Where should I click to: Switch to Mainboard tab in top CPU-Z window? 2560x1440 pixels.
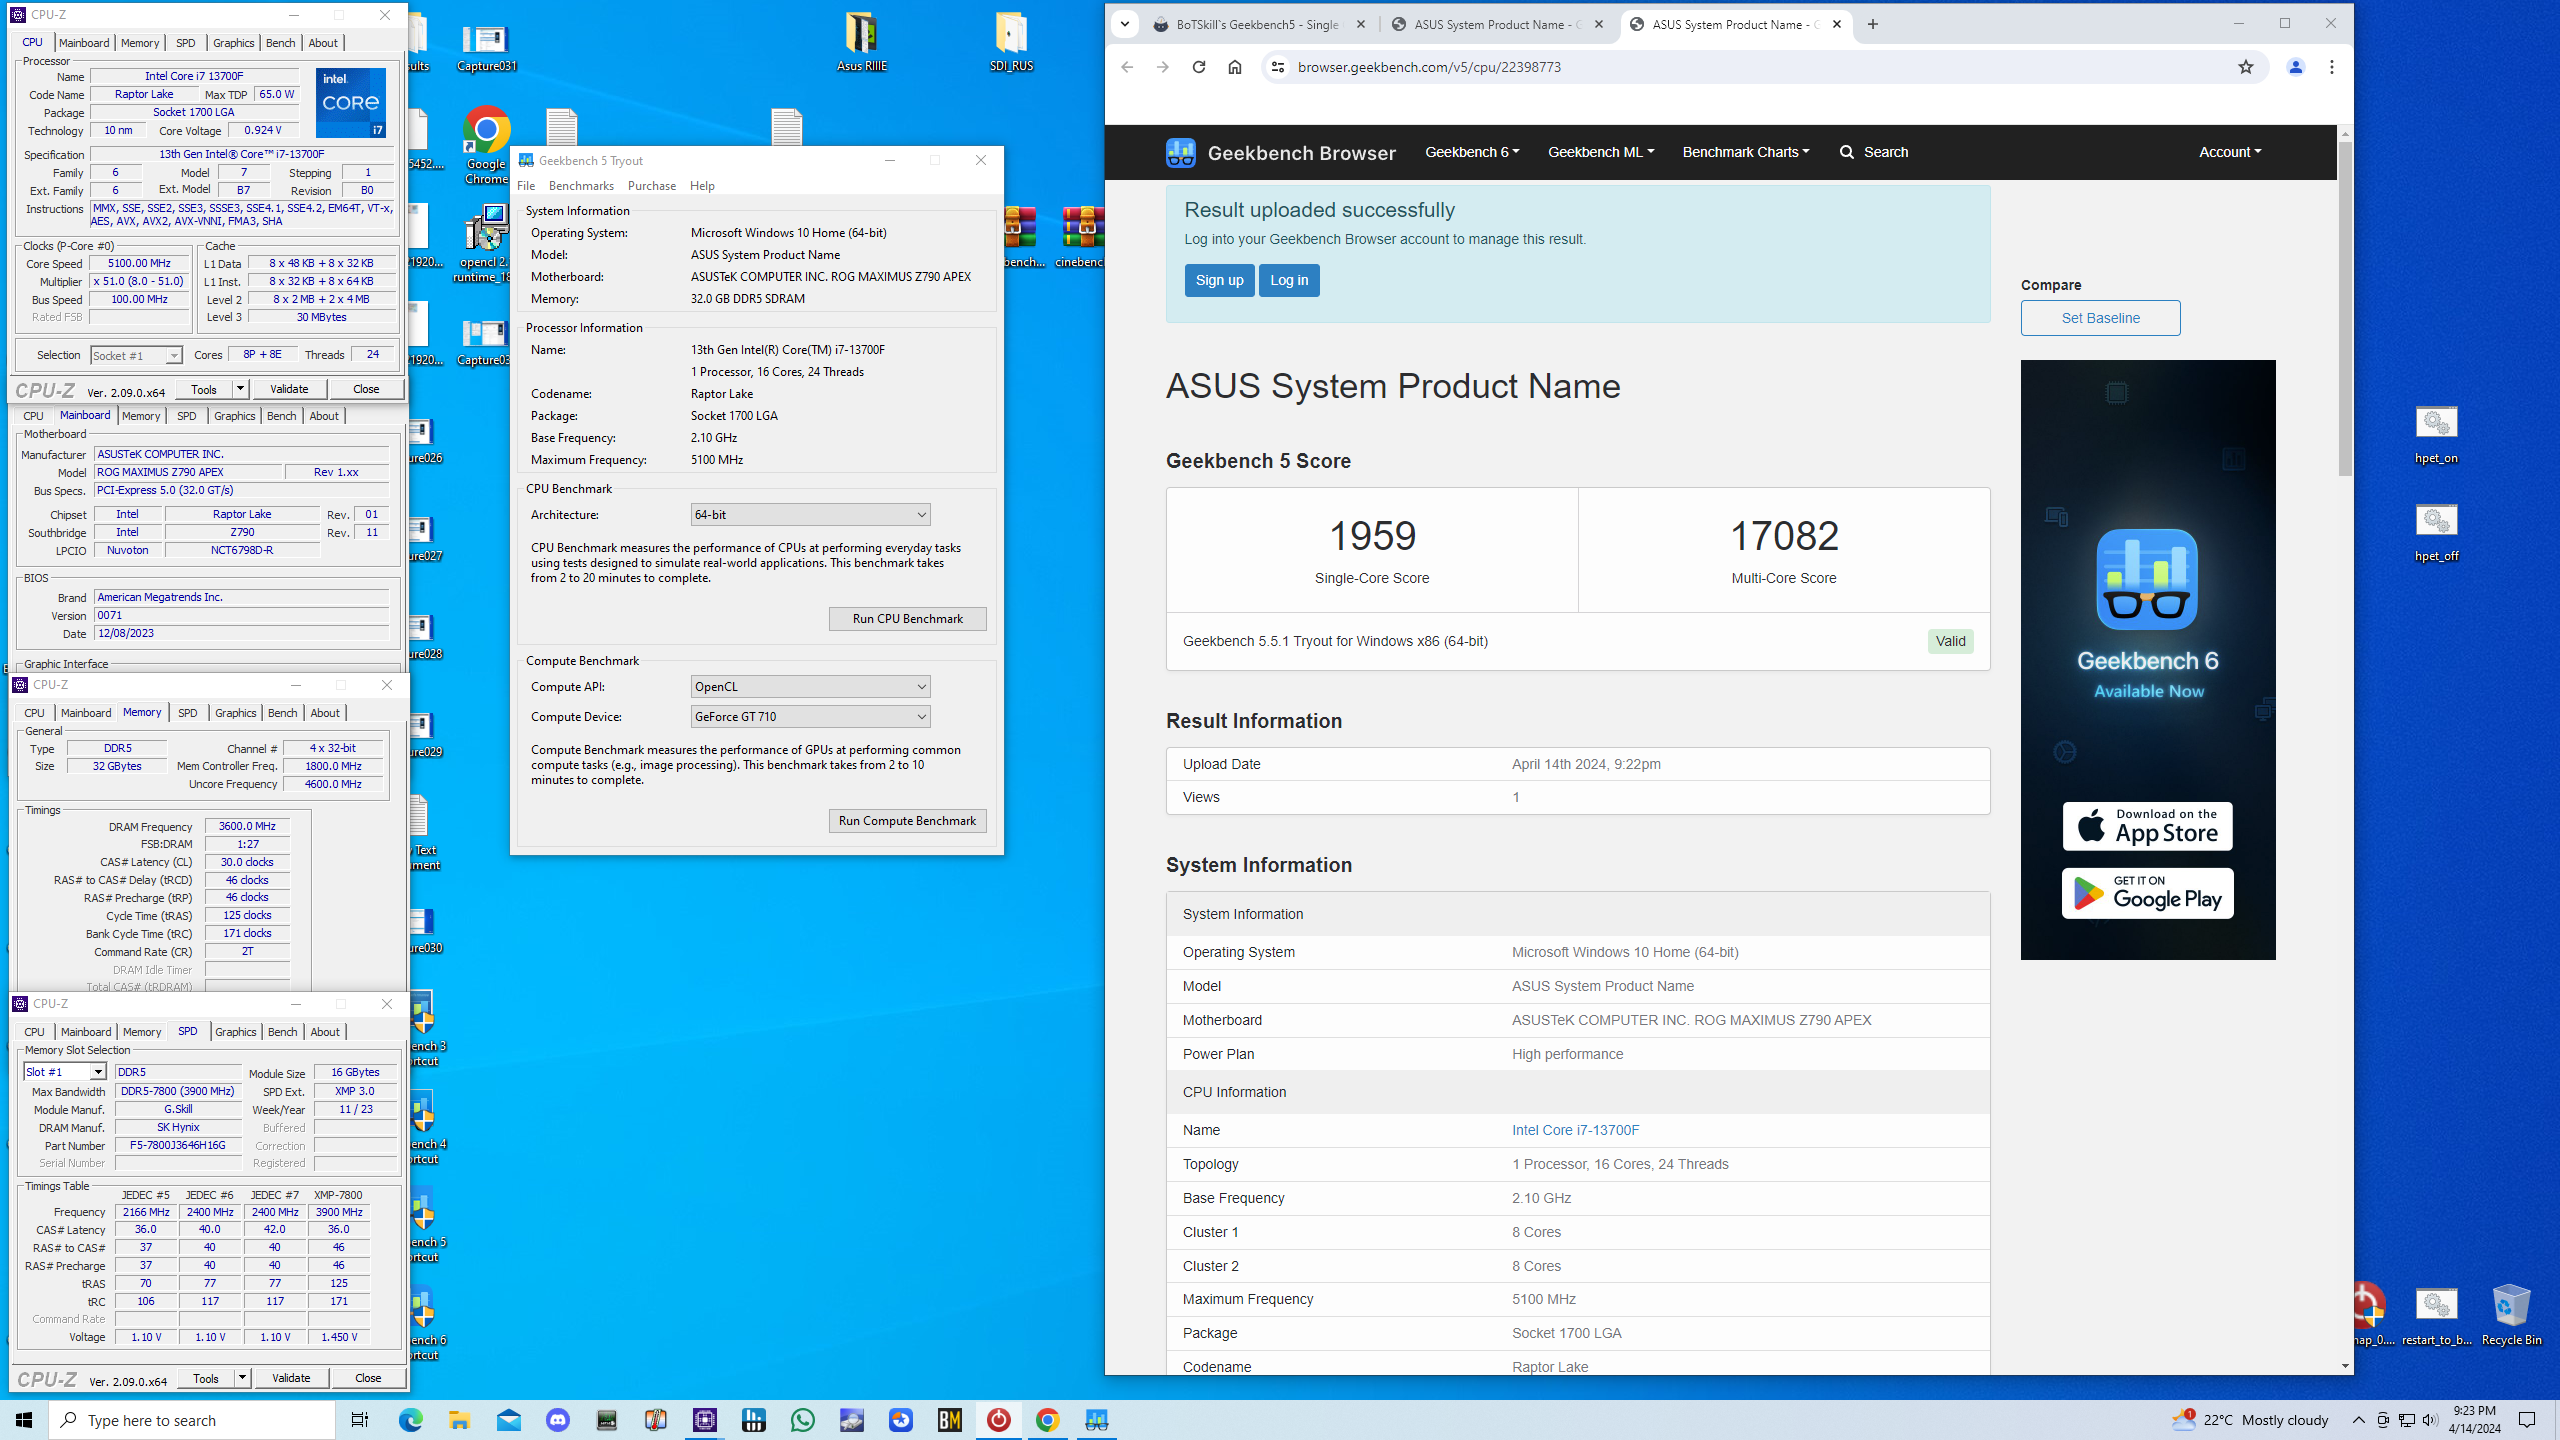84,43
